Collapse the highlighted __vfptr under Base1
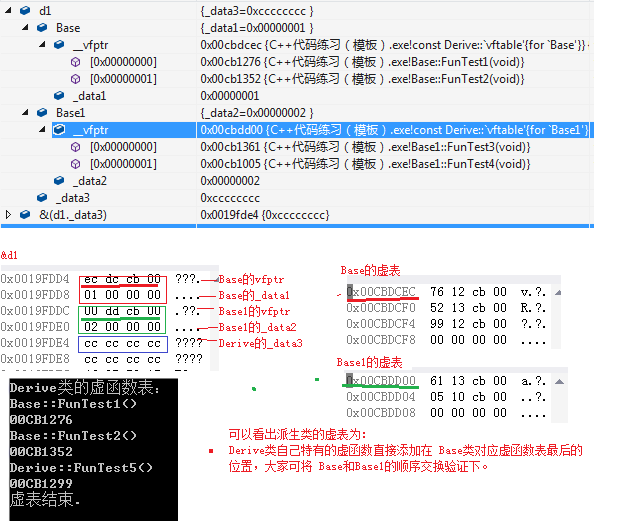 click(42, 129)
